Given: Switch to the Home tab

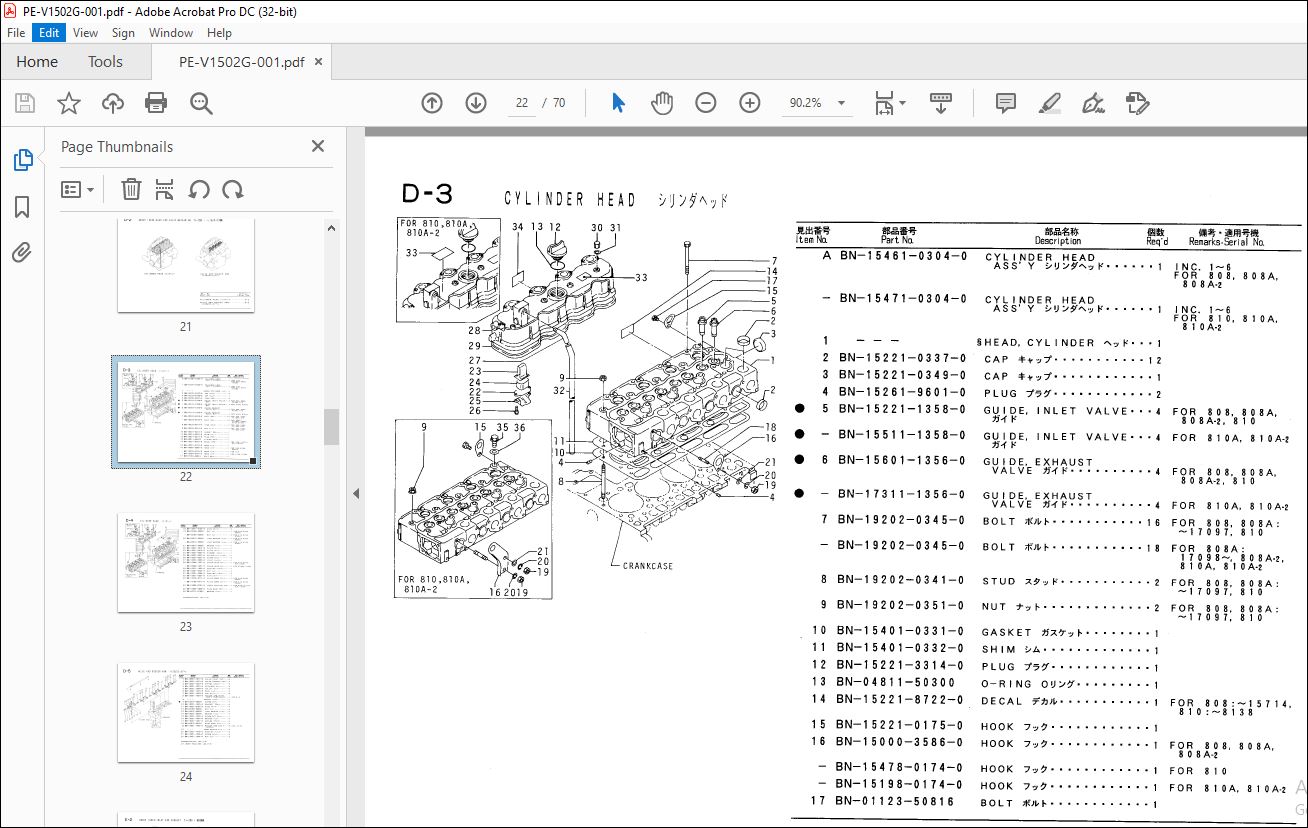Looking at the screenshot, I should (37, 62).
